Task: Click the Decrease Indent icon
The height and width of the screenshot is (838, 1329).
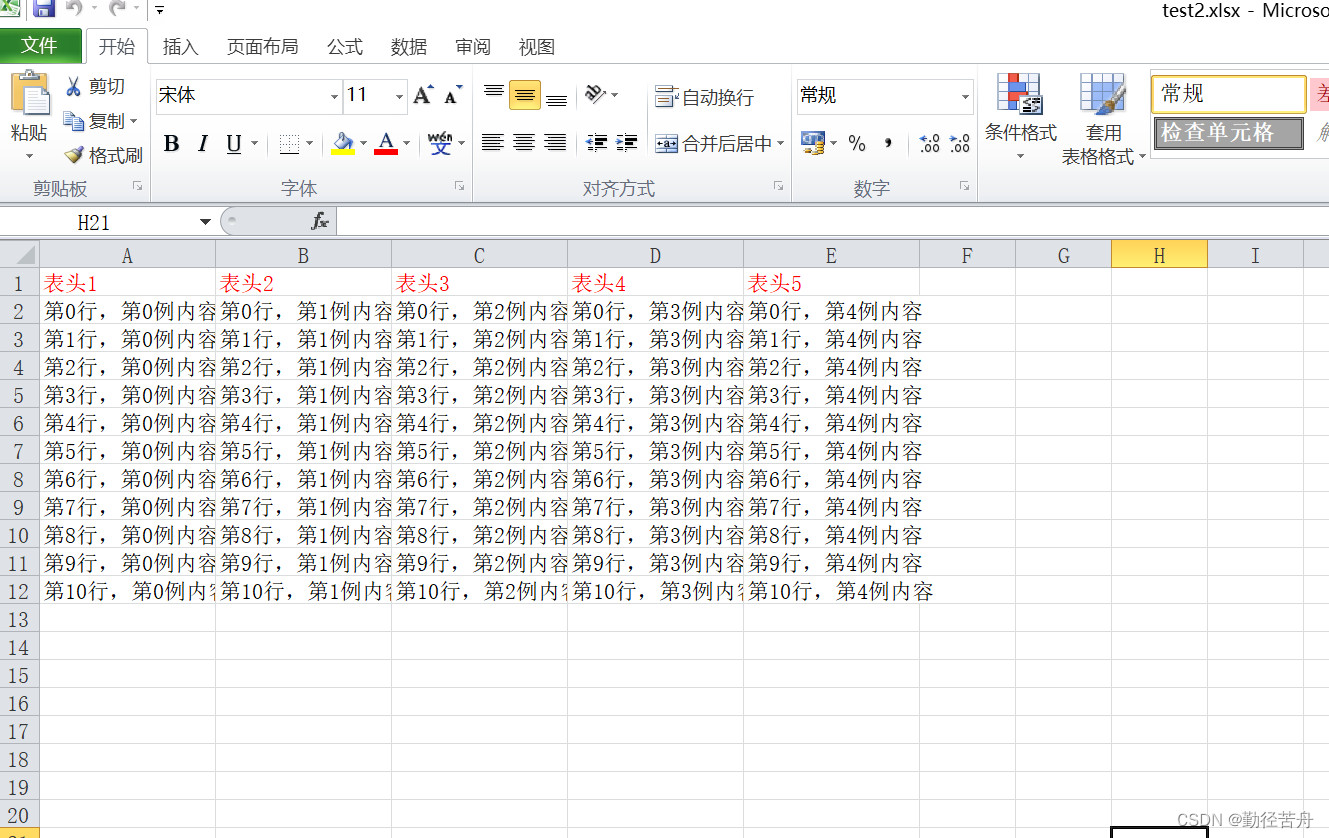Action: (x=597, y=143)
